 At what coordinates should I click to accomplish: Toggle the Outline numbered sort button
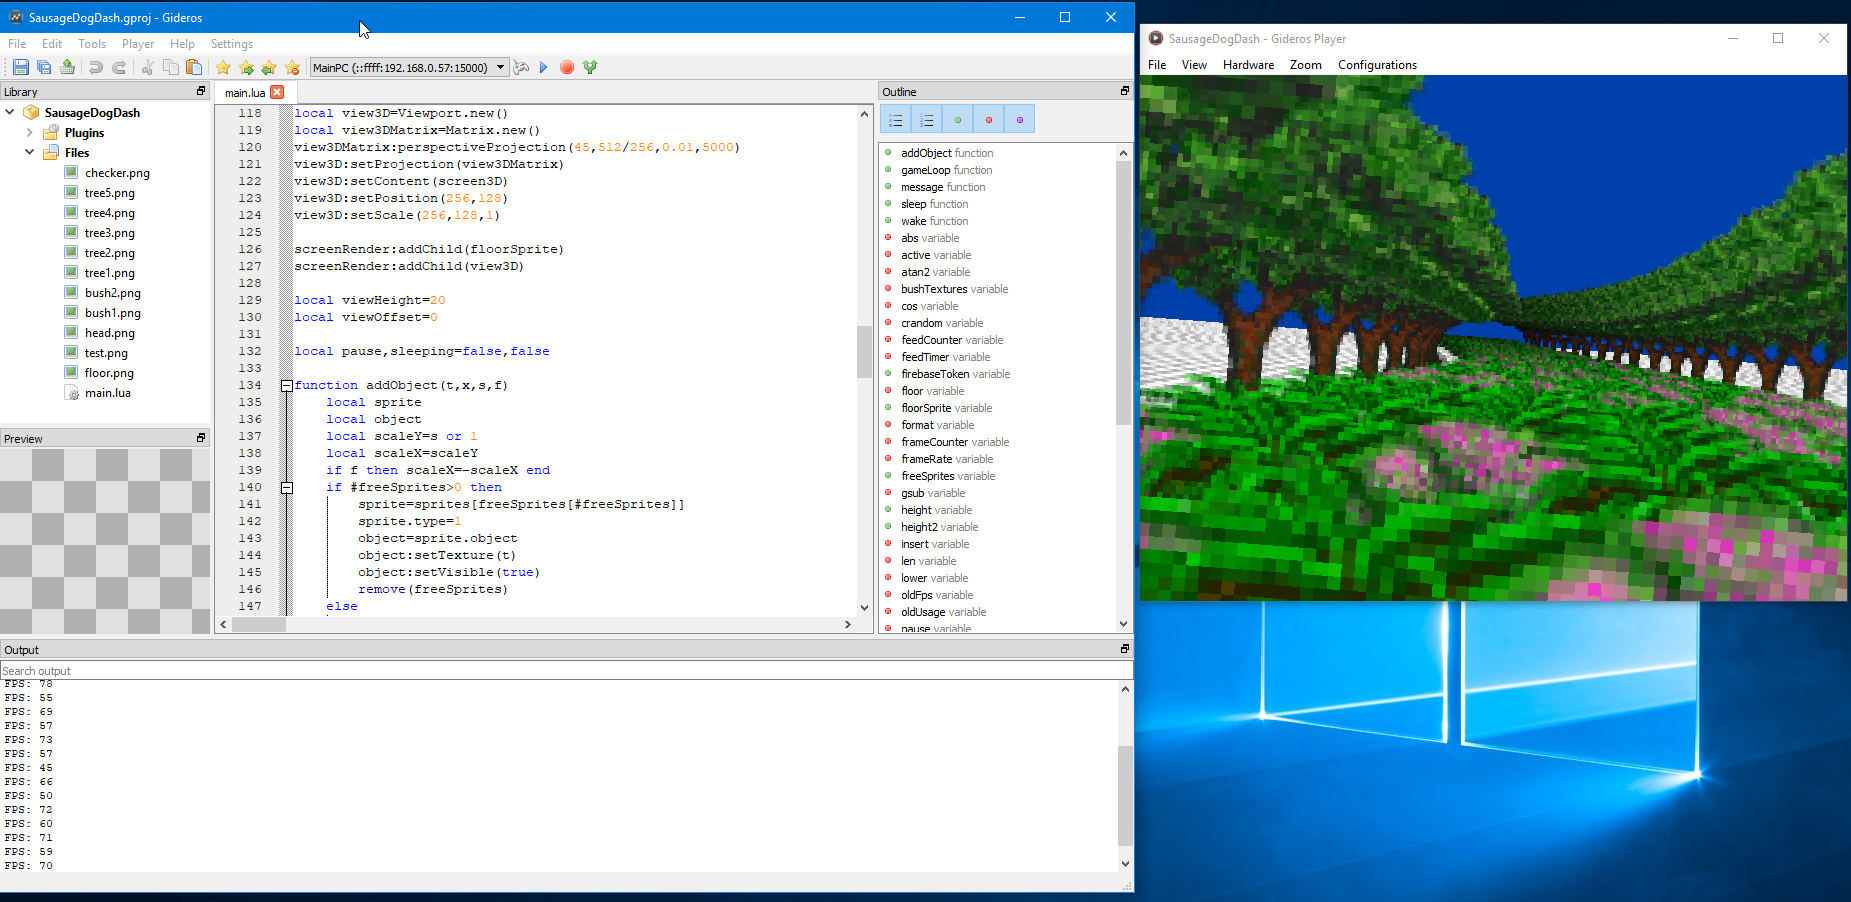[x=927, y=120]
